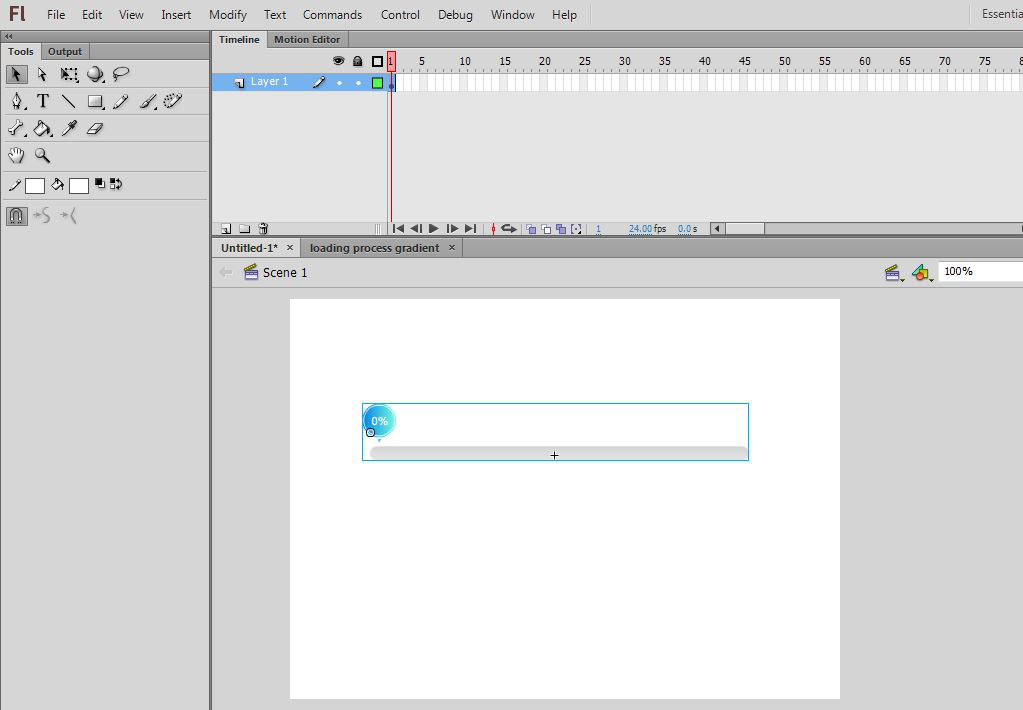1023x710 pixels.
Task: Open the Commands menu
Action: click(x=332, y=14)
